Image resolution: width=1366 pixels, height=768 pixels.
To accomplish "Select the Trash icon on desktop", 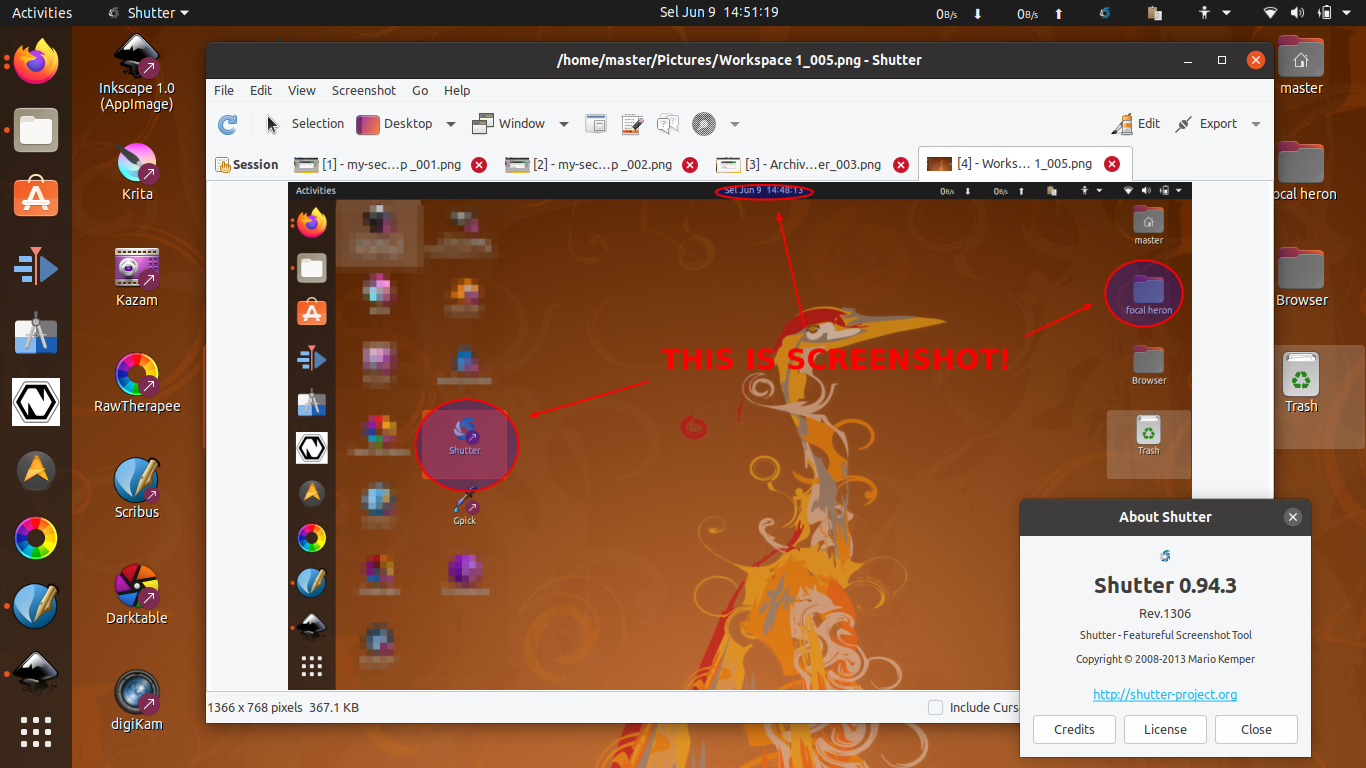I will 1301,383.
